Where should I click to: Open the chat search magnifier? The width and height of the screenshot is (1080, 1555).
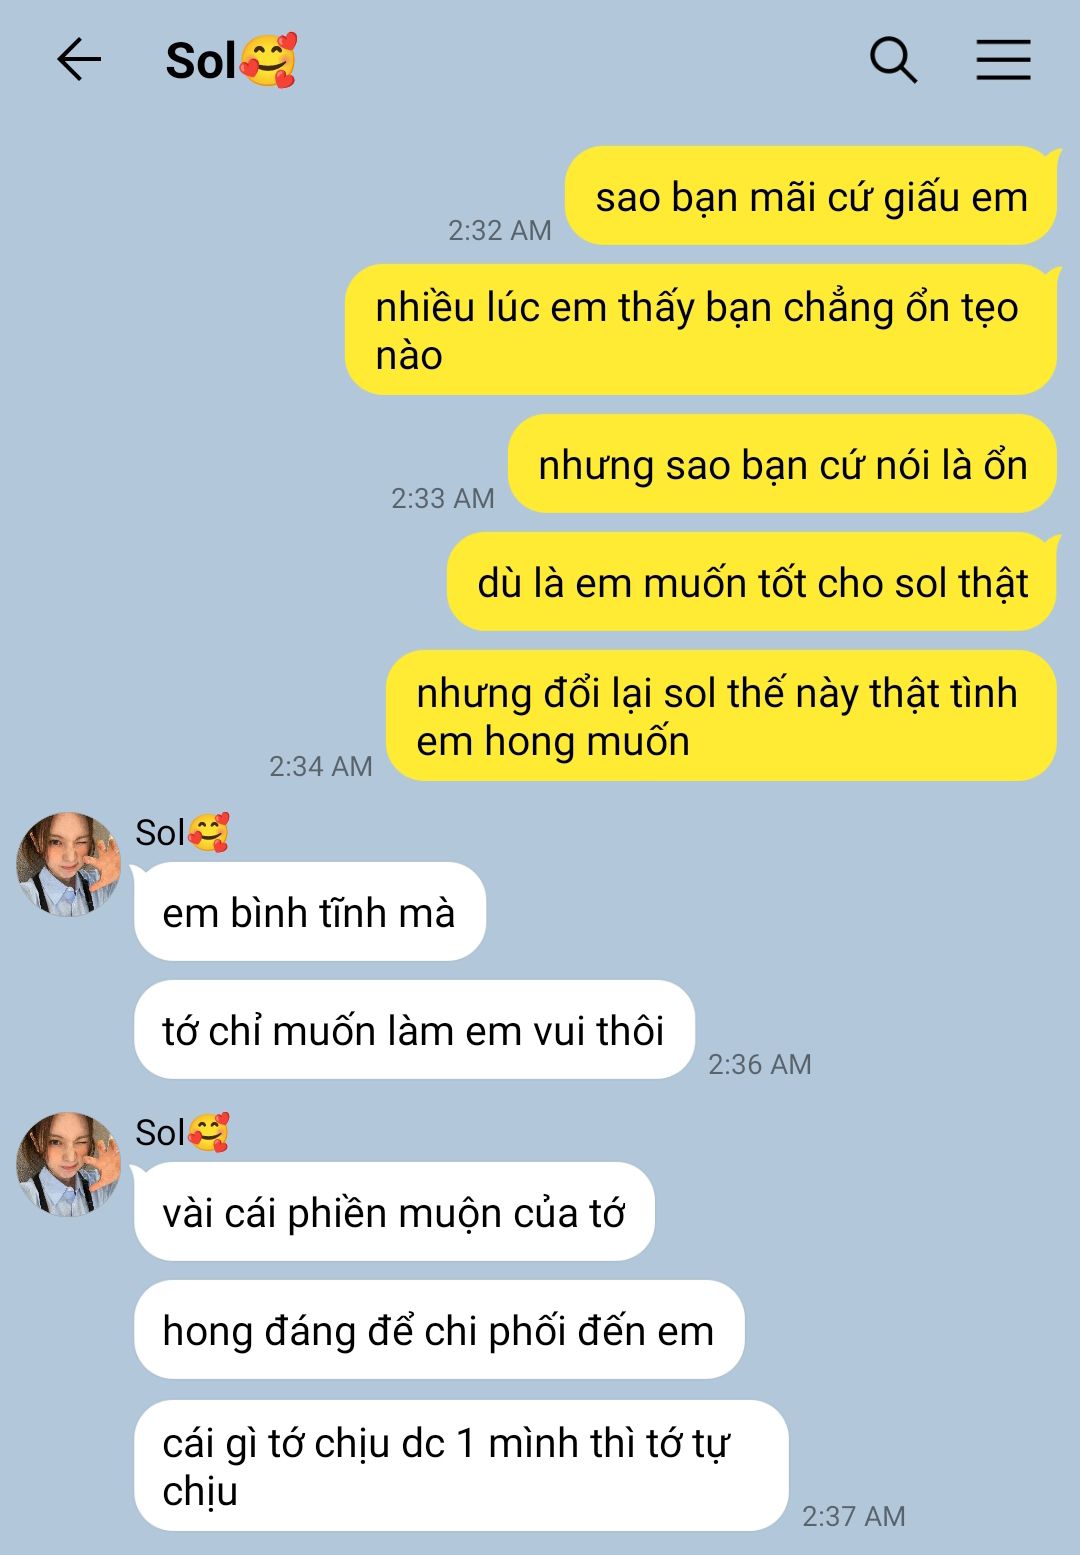[x=893, y=60]
